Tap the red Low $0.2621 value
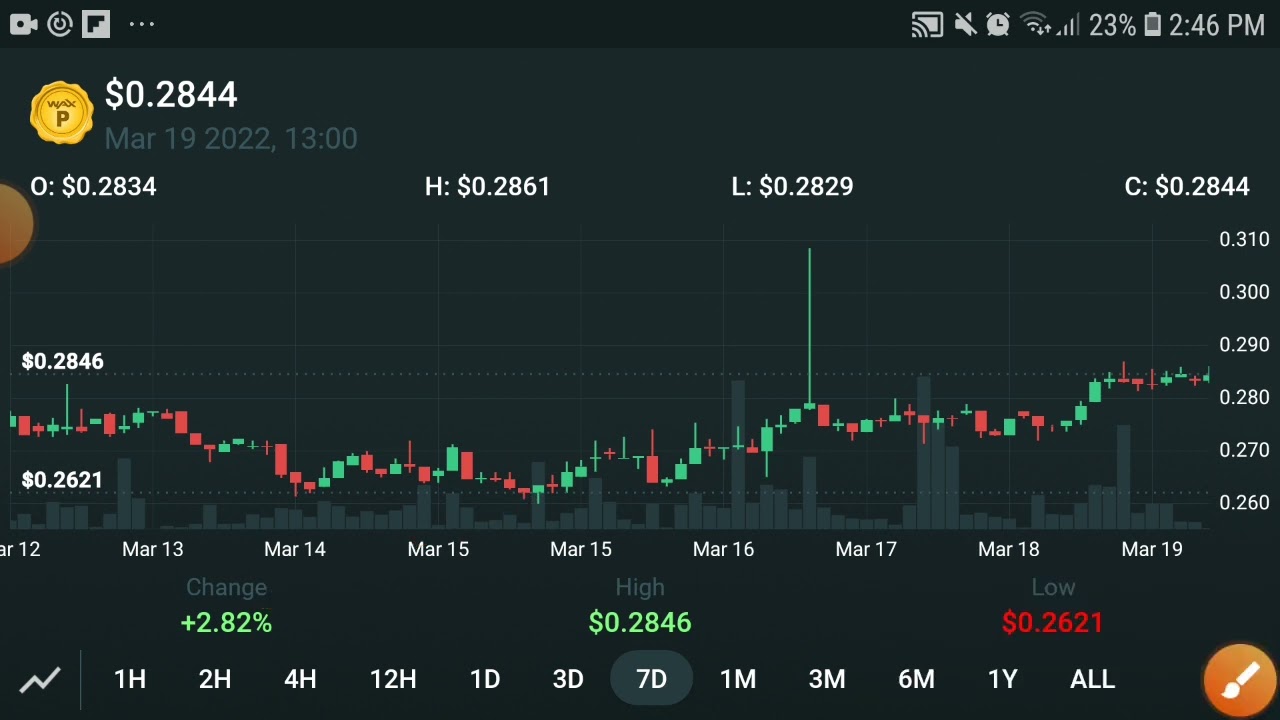Screen dimensions: 1280x720 tap(1052, 623)
